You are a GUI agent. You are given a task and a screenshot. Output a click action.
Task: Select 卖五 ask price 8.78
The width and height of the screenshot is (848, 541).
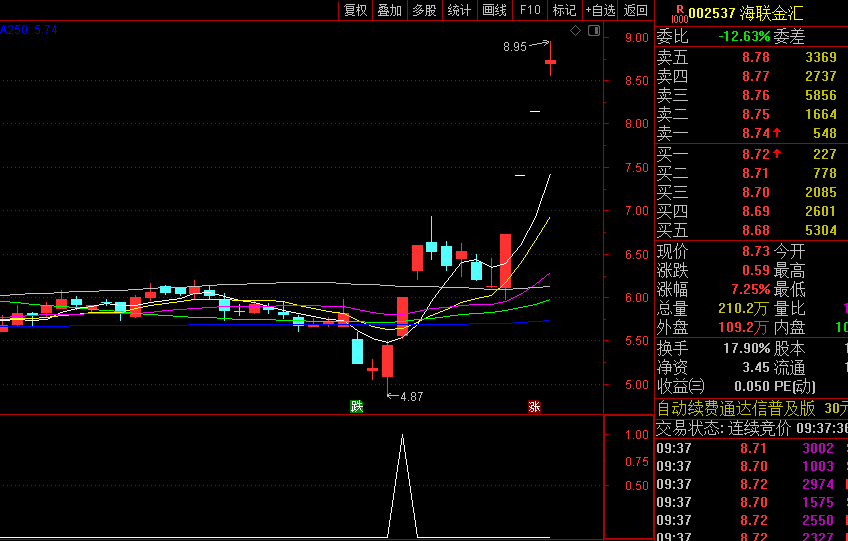click(756, 57)
